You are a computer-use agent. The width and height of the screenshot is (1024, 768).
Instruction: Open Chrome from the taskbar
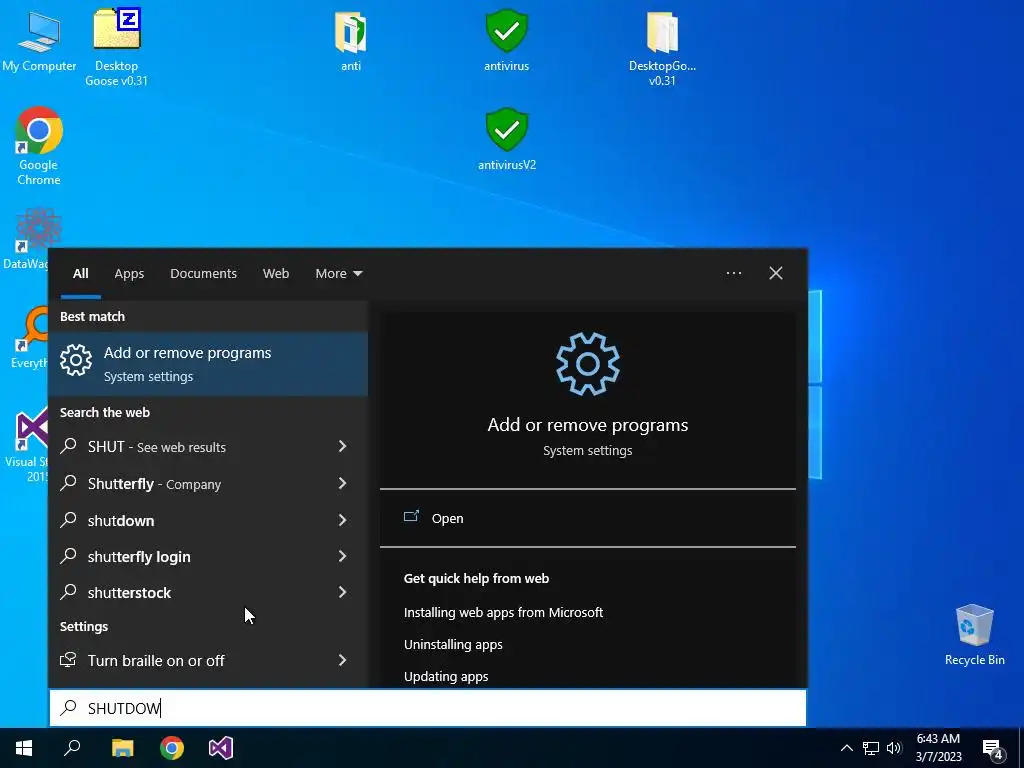click(x=172, y=748)
